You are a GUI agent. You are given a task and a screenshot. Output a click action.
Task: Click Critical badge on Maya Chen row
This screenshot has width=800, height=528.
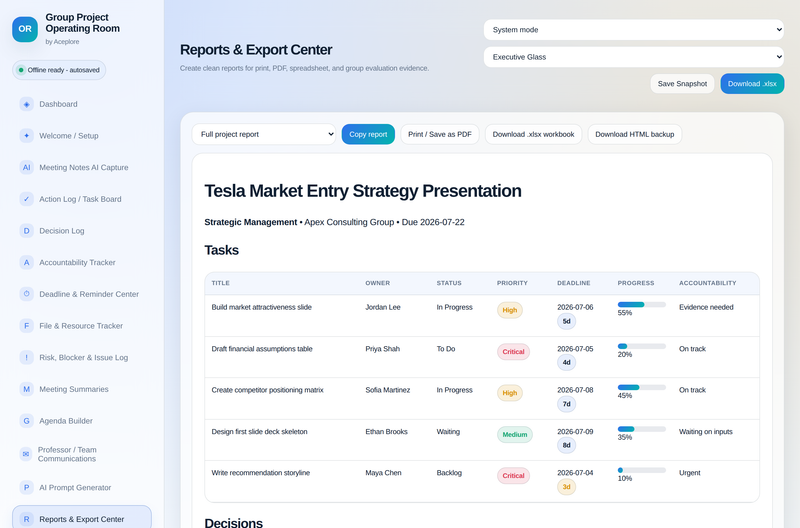click(x=513, y=476)
